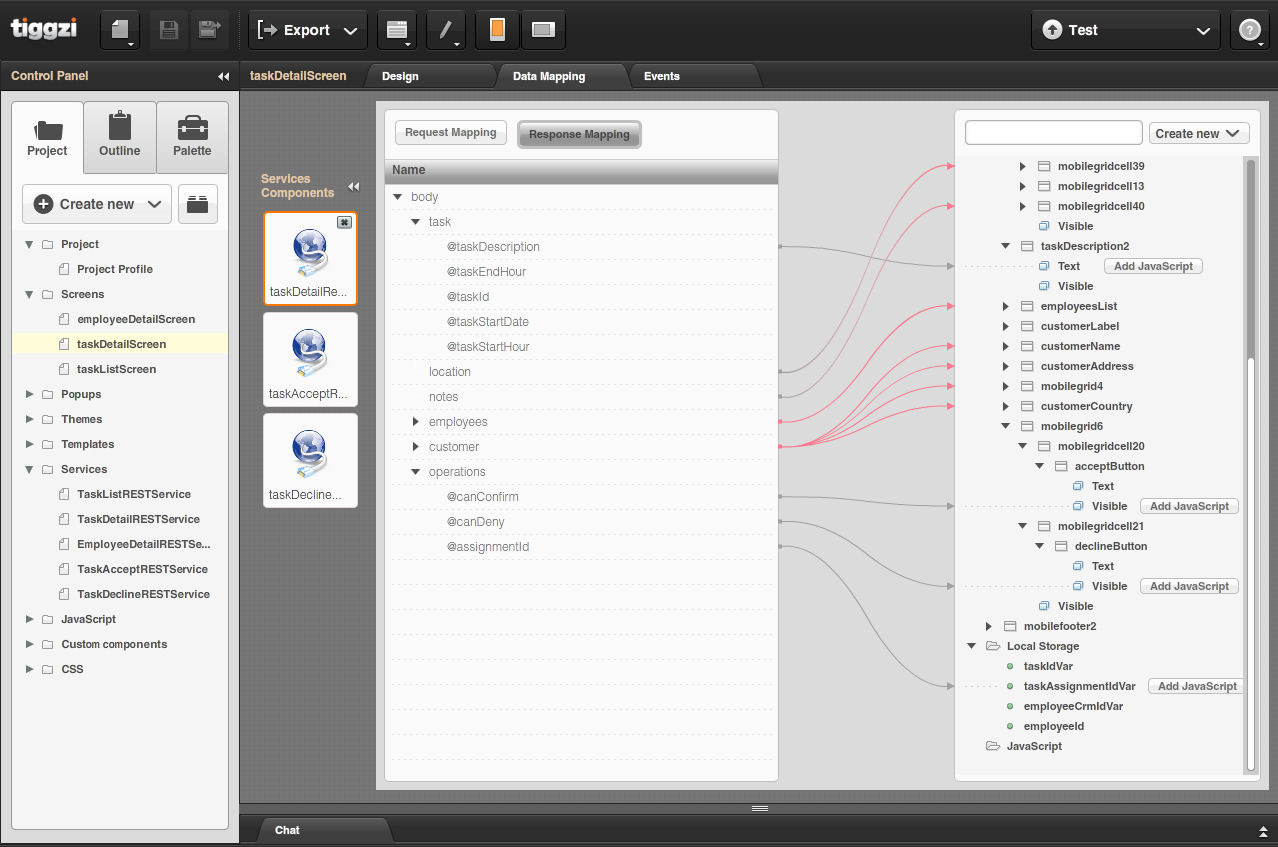
Task: Switch to orange portrait phone view
Action: (x=497, y=30)
